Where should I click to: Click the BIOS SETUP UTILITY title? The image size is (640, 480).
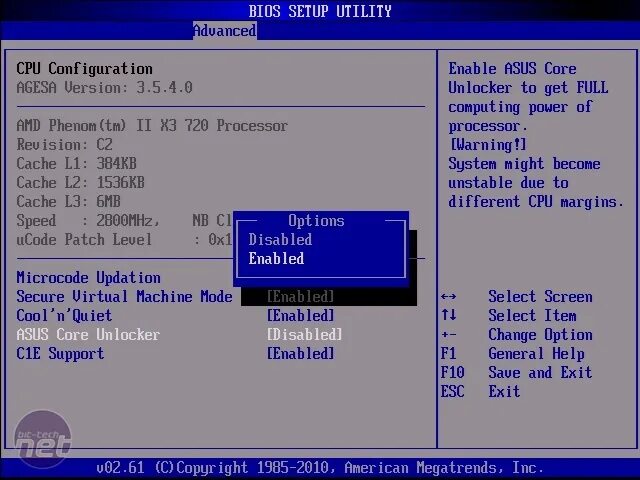click(320, 11)
